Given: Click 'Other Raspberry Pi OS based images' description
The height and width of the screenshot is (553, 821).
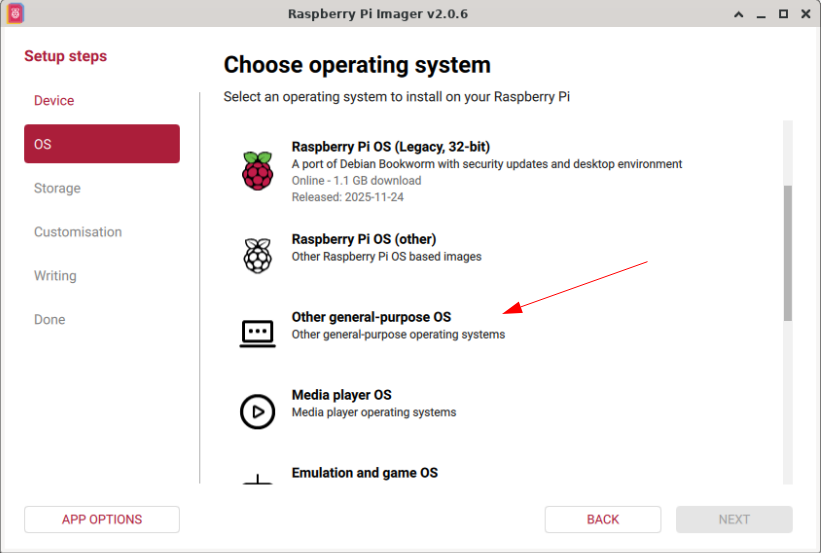Looking at the screenshot, I should (386, 257).
